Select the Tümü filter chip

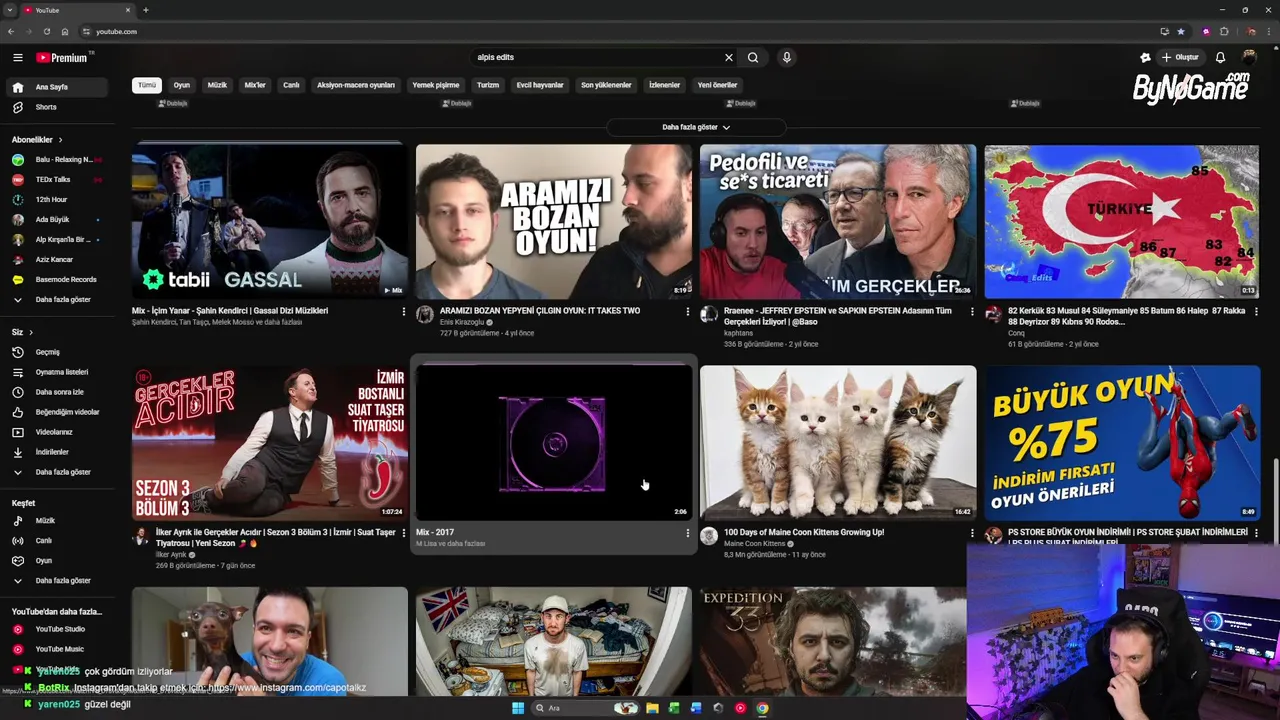point(147,85)
